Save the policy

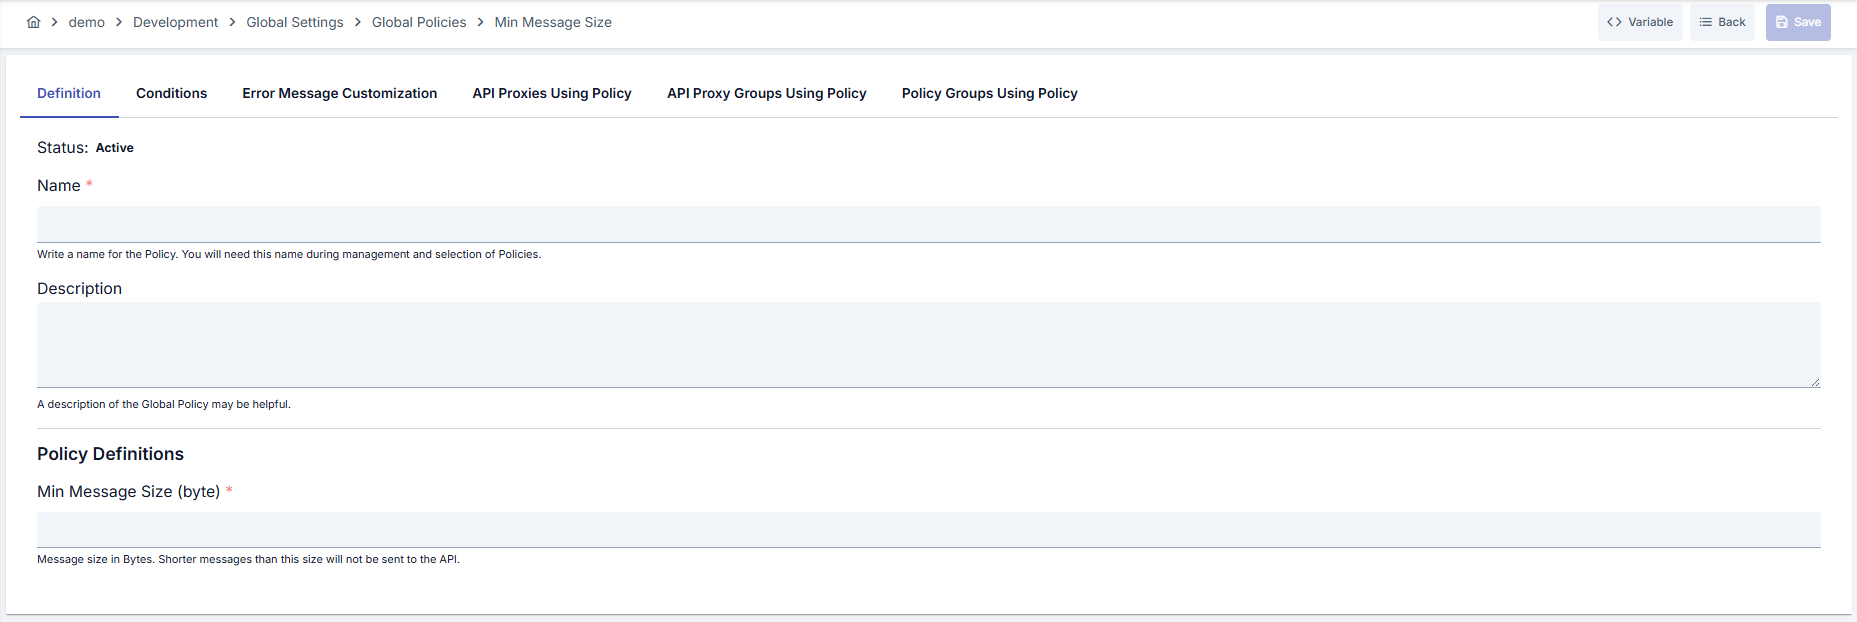1798,22
